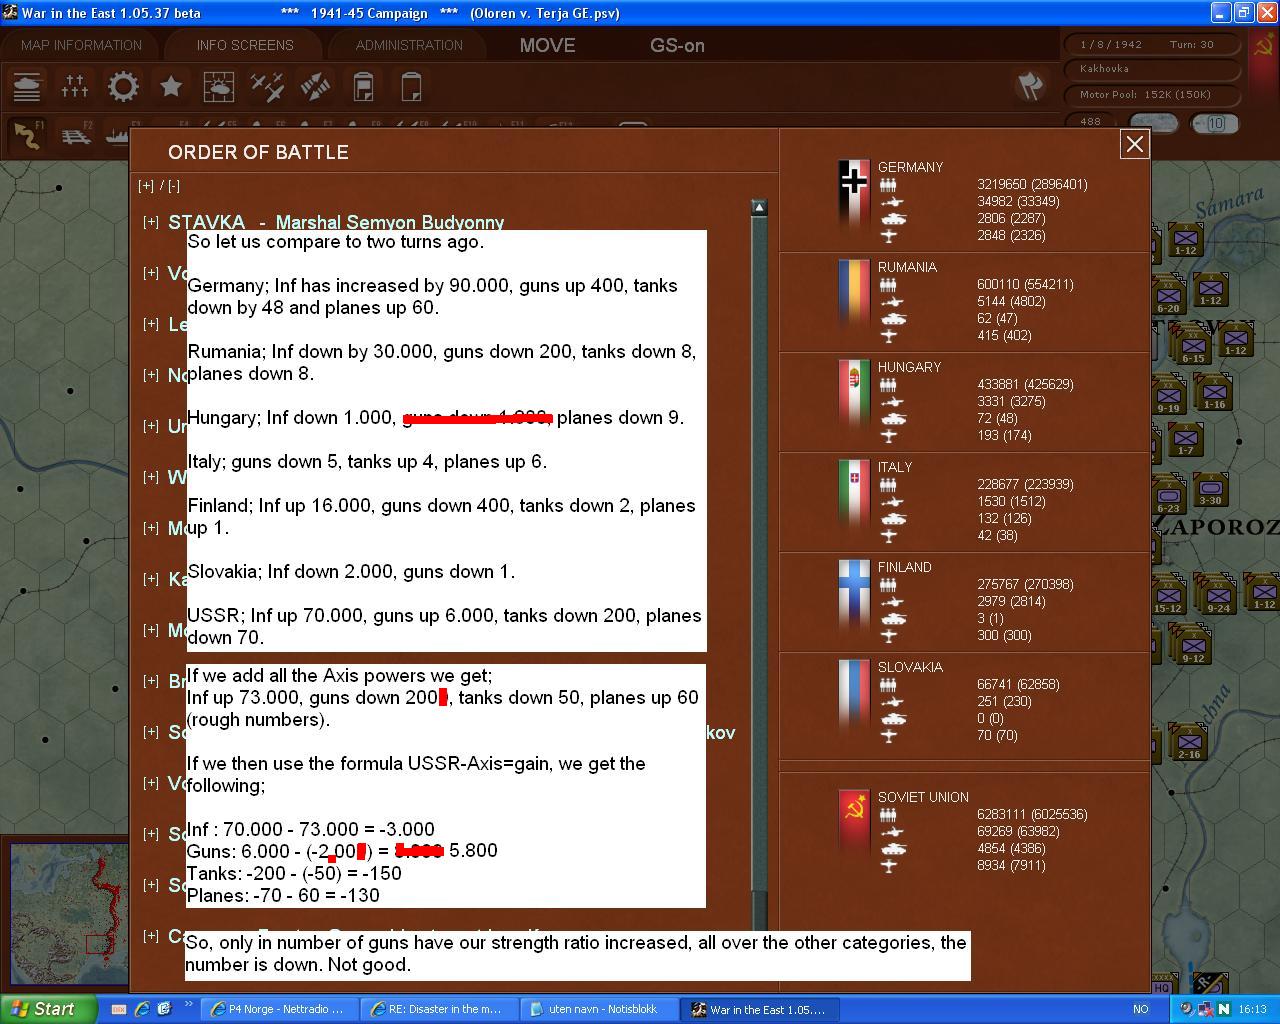Open the commanders report icon with soldiers
1280x1024 pixels.
(x=75, y=87)
